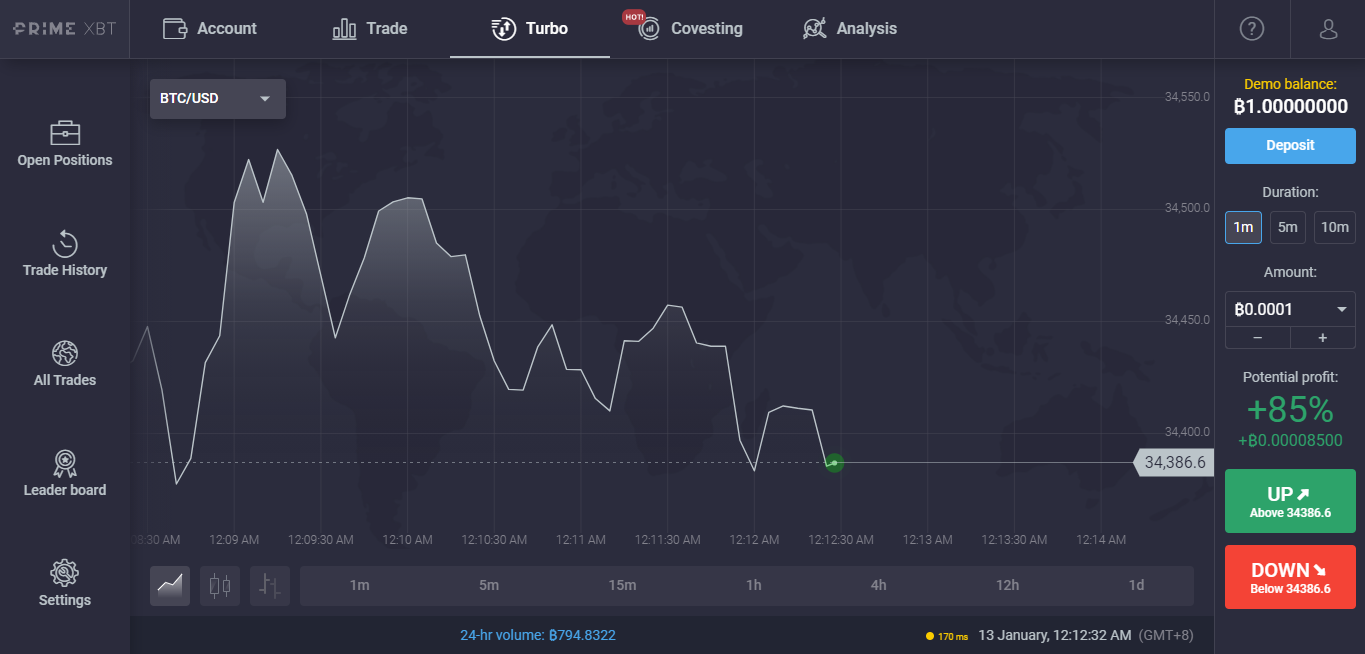Open Positions briefcase icon in sidebar
The image size is (1365, 654).
65,133
